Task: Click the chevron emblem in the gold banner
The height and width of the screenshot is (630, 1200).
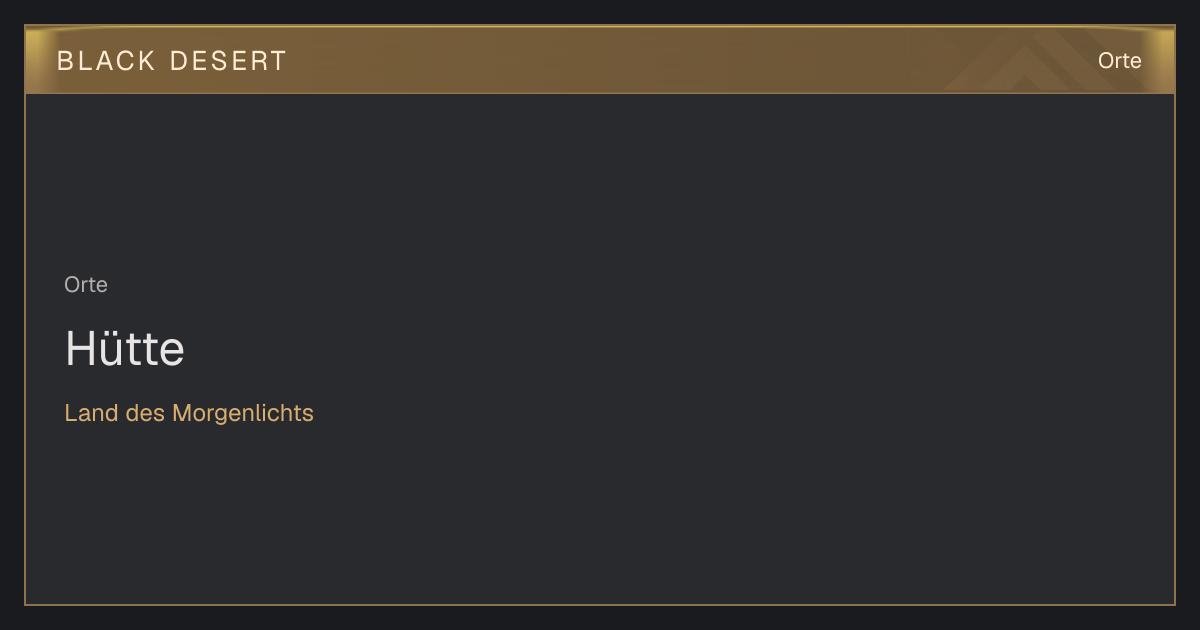Action: pyautogui.click(x=1040, y=60)
